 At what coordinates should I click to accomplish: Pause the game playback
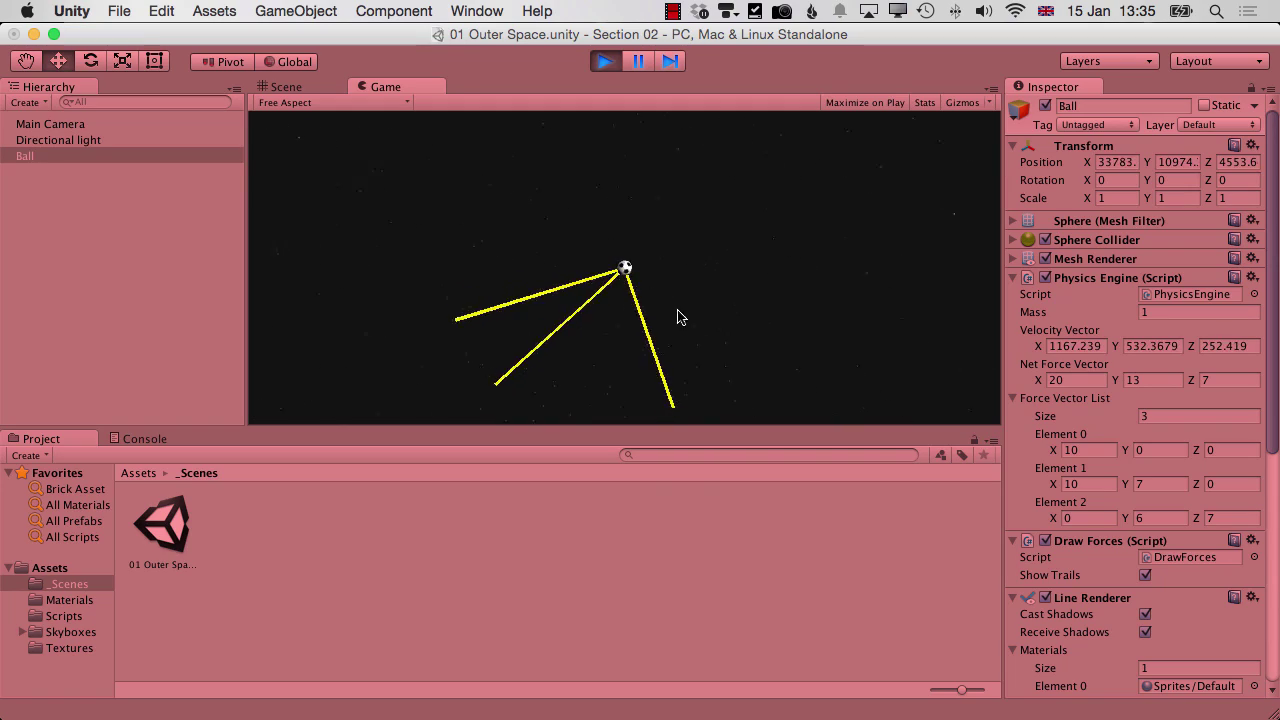(x=638, y=61)
